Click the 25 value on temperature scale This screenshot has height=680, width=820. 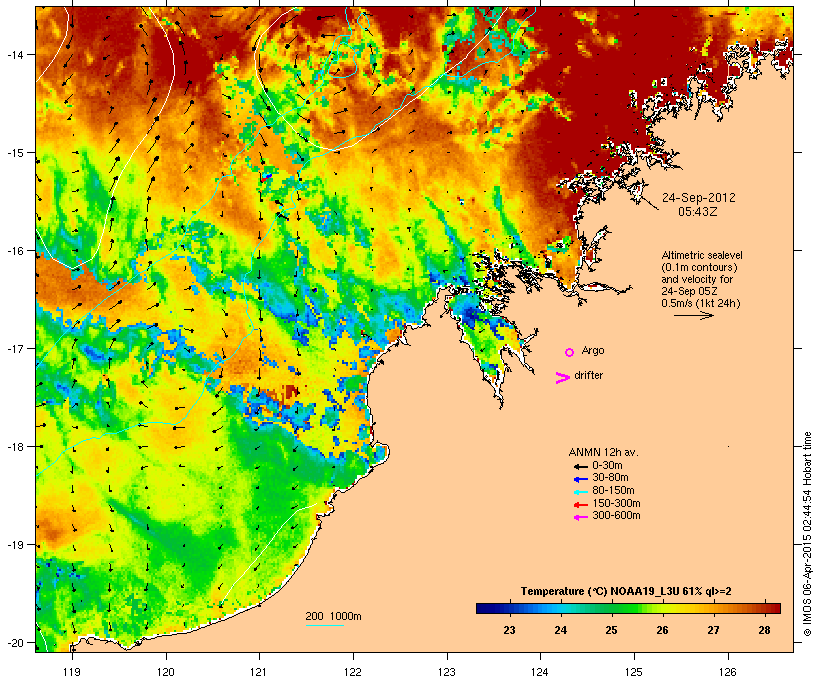coord(611,630)
